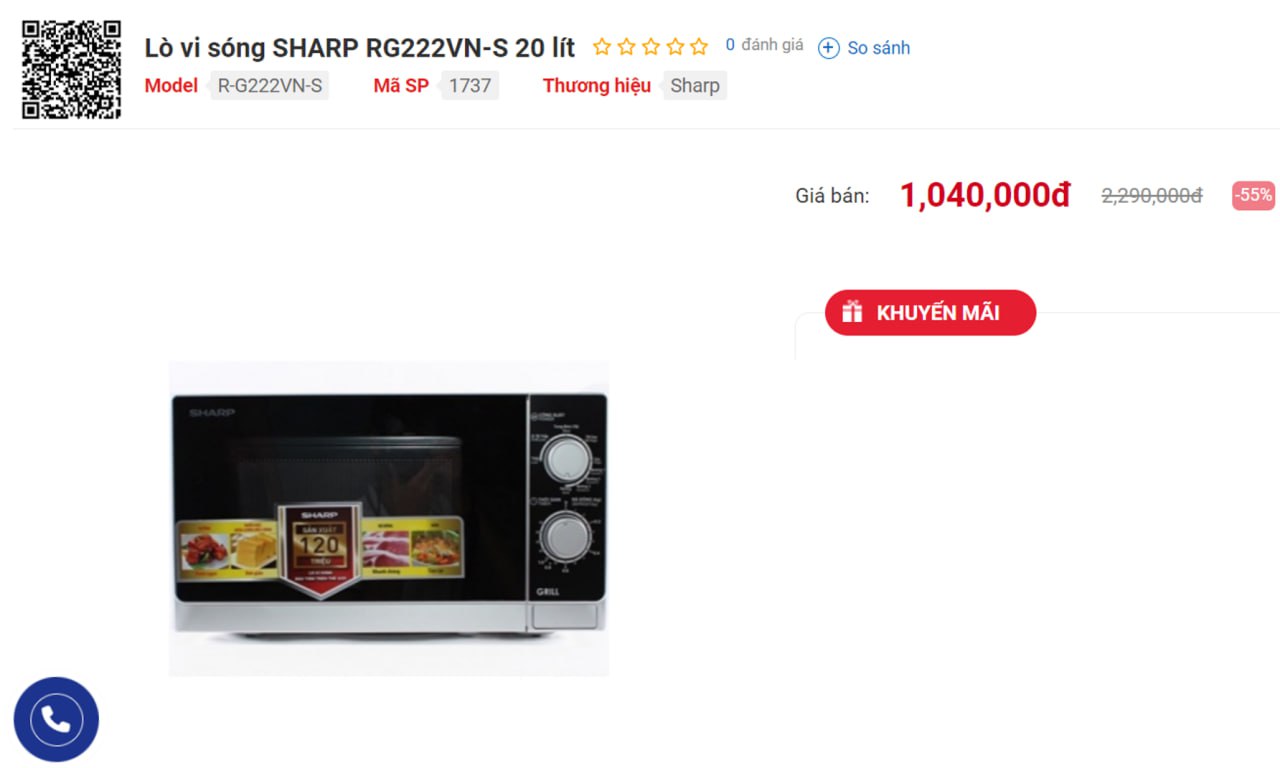Image resolution: width=1280 pixels, height=768 pixels.
Task: Select the second rating star
Action: (626, 47)
